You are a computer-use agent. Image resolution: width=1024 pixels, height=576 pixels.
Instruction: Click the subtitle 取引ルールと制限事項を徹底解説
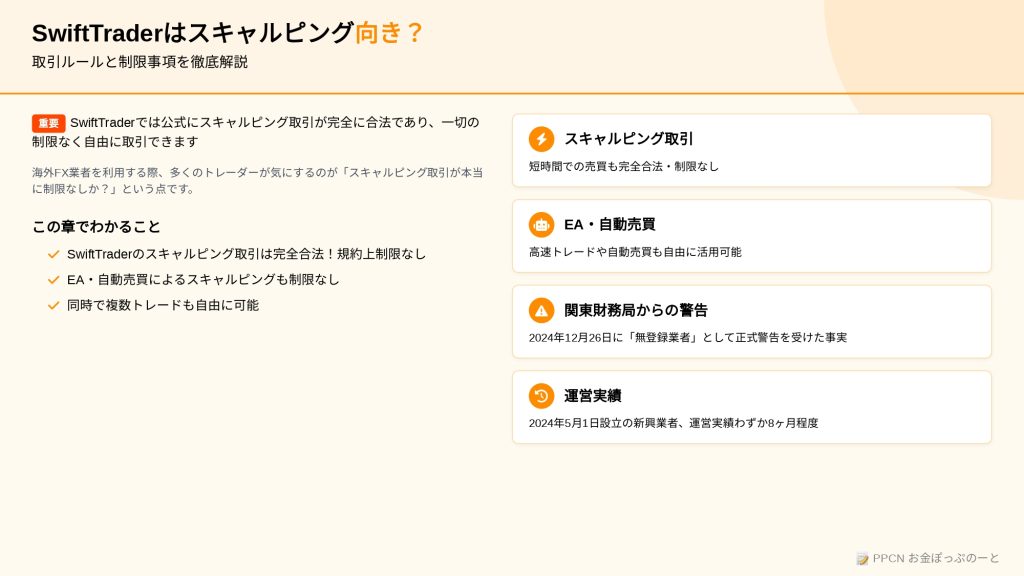point(140,62)
